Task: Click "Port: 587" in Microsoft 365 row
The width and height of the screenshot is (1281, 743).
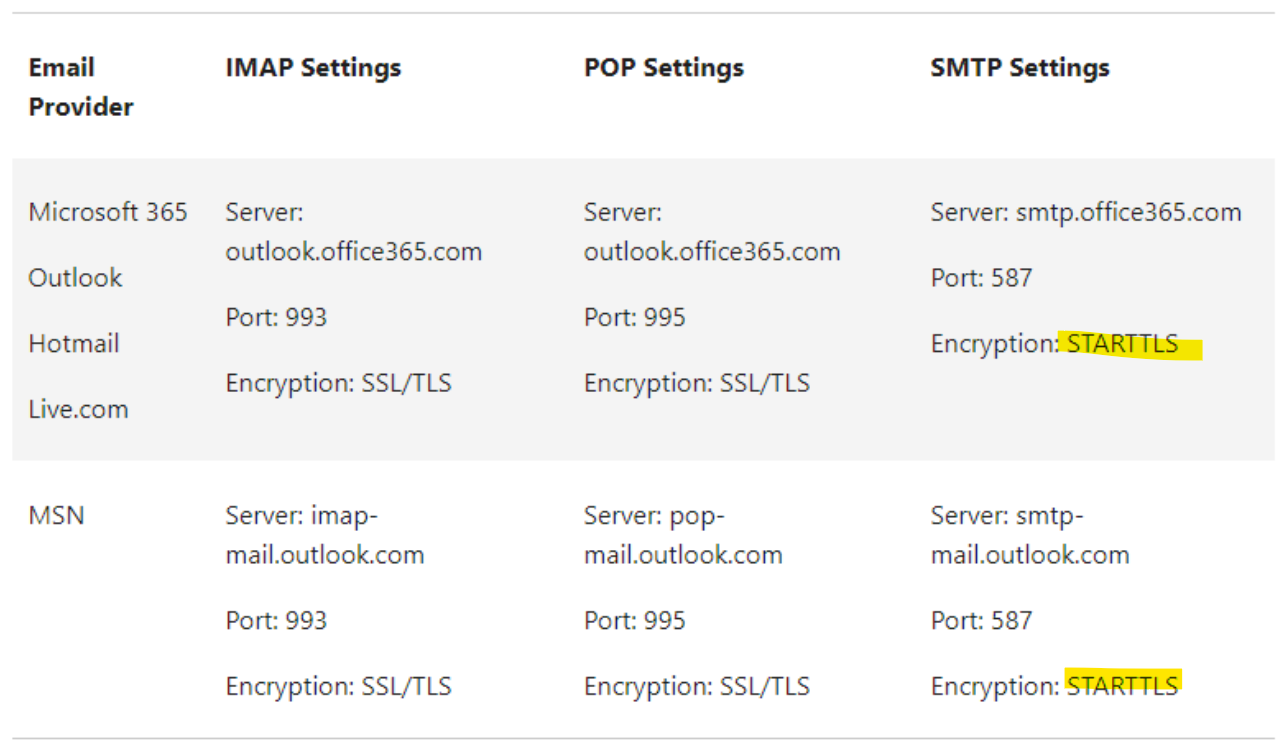Action: [x=980, y=278]
